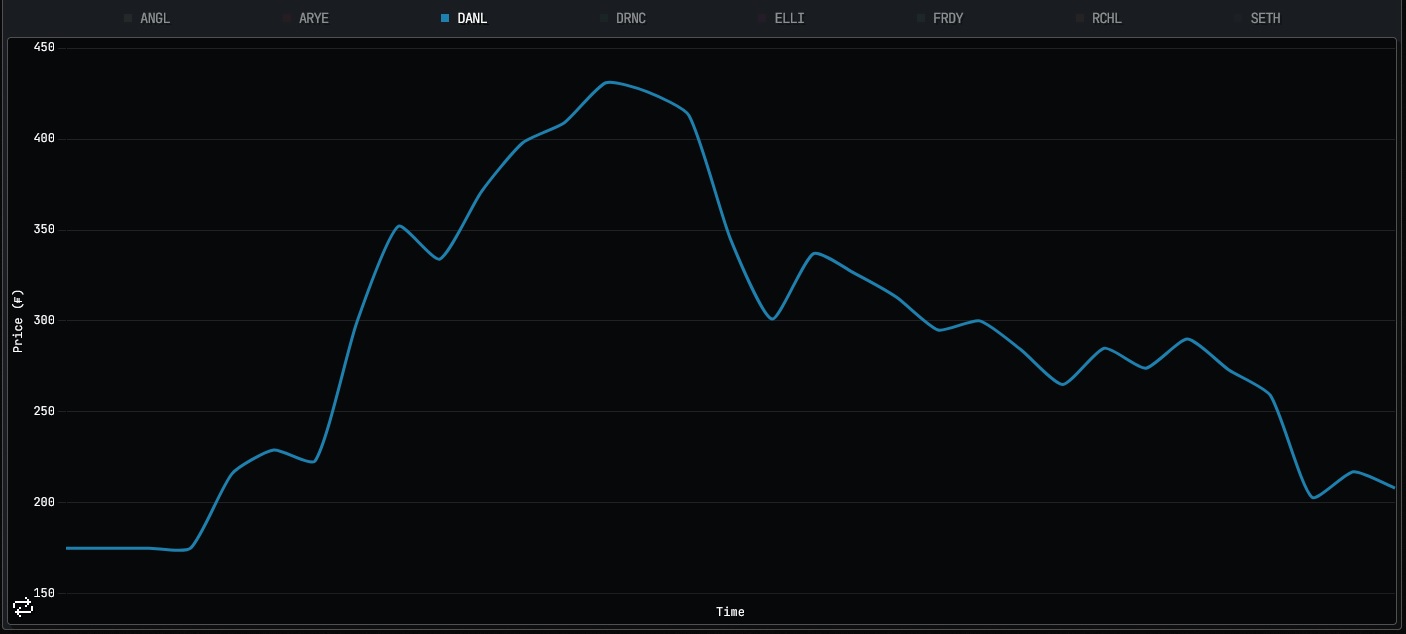Click the ANGL legend color square

pyautogui.click(x=127, y=18)
